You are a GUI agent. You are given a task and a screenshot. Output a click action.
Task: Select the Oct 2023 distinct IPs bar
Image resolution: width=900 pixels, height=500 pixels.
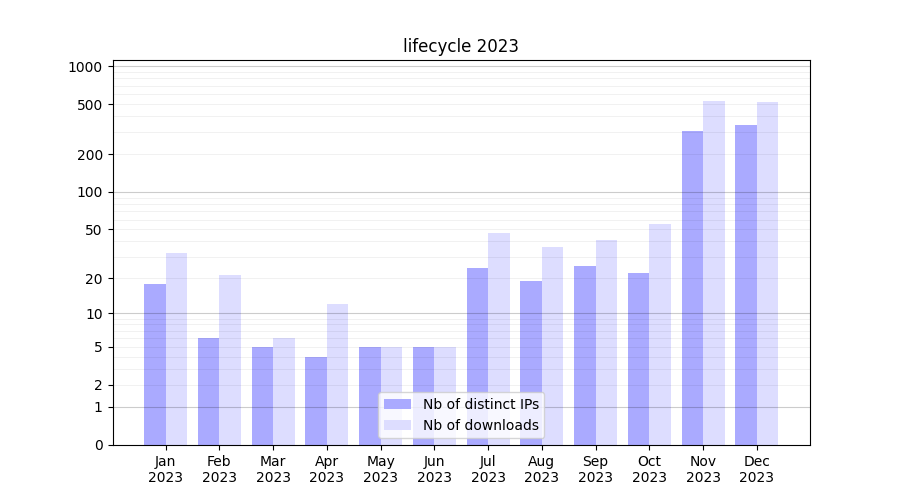coord(638,359)
